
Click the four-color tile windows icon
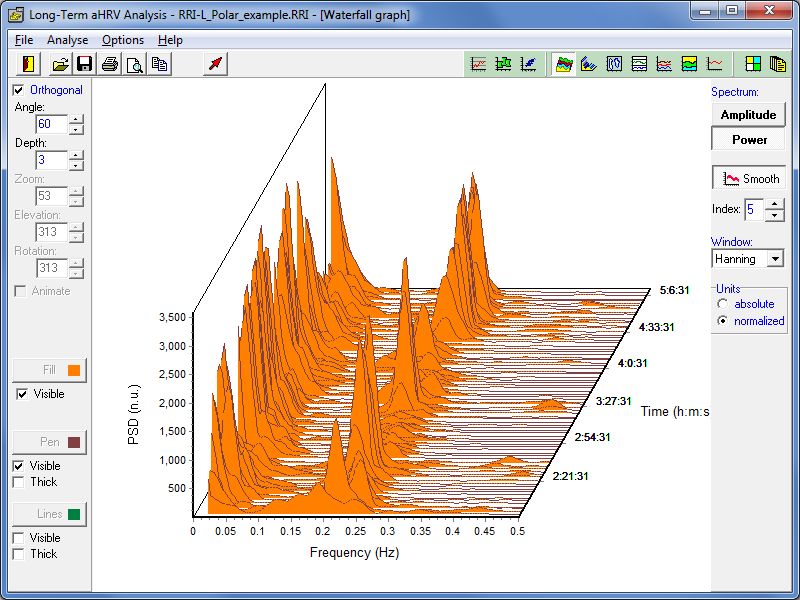click(x=752, y=64)
